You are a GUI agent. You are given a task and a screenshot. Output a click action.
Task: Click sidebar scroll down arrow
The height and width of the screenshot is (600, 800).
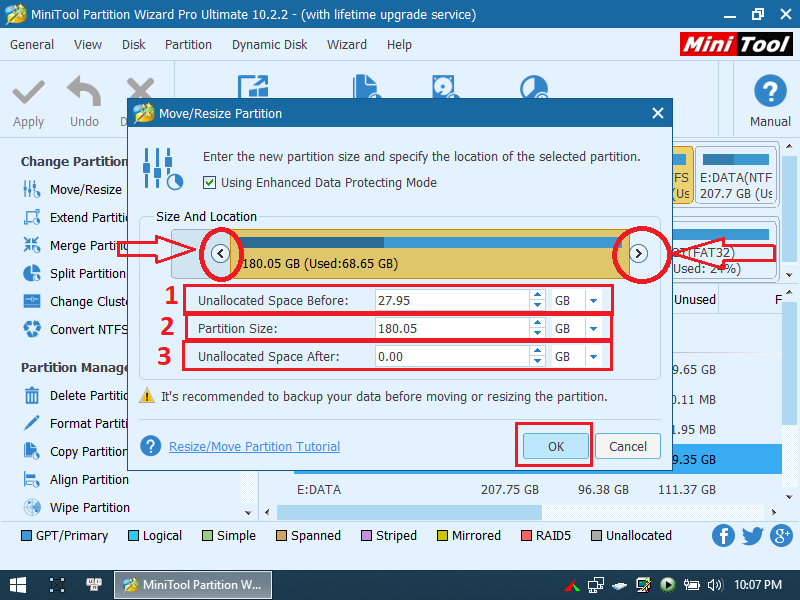[248, 513]
